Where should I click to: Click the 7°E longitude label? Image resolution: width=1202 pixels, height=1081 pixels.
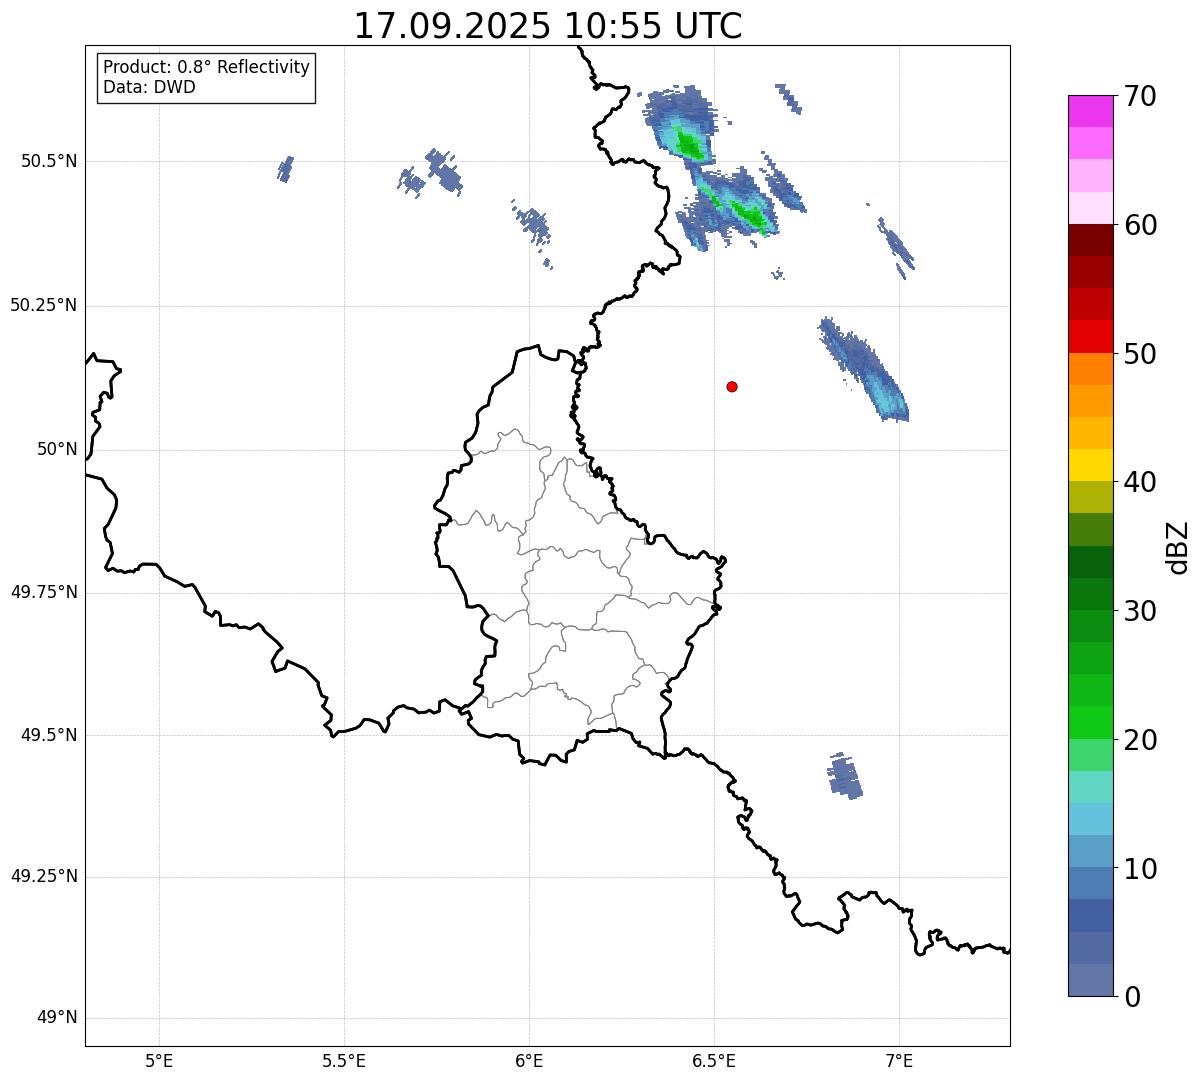pyautogui.click(x=899, y=1061)
